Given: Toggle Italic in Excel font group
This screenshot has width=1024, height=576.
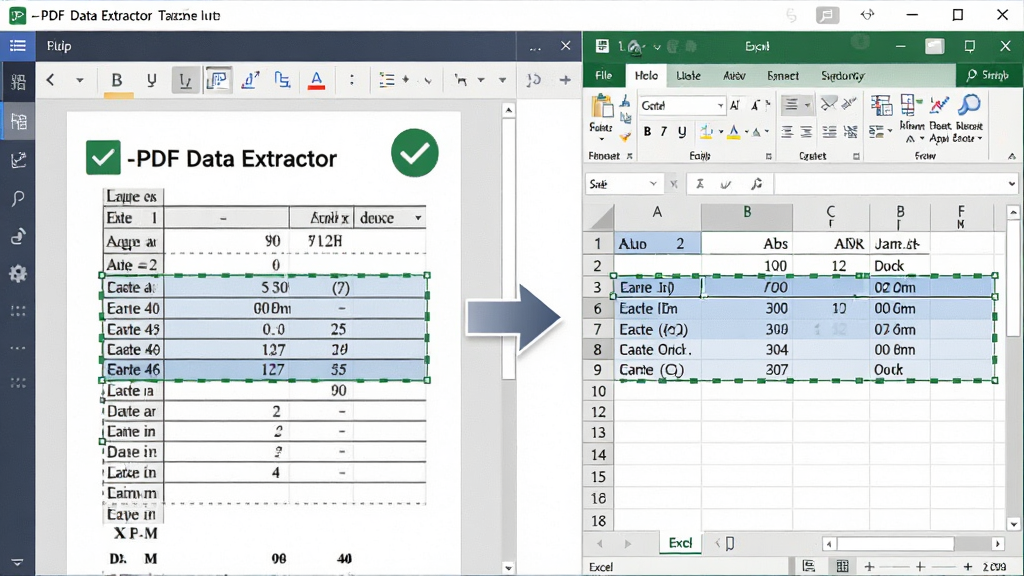Looking at the screenshot, I should [664, 132].
